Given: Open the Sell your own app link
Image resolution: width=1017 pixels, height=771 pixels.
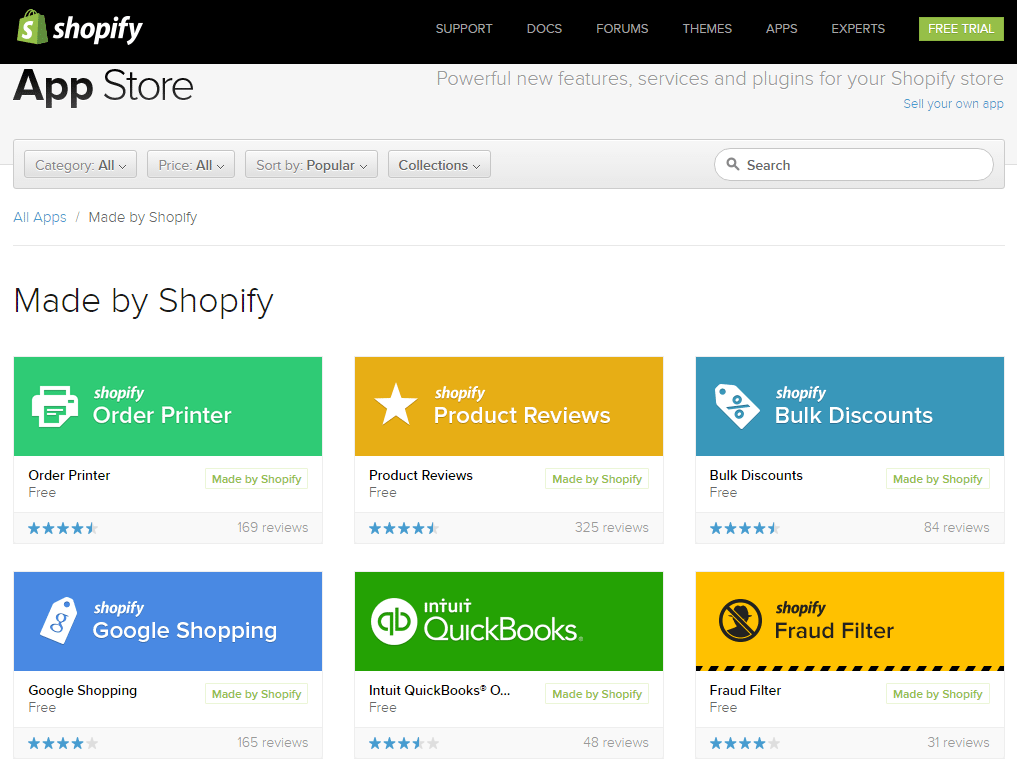Looking at the screenshot, I should [952, 103].
